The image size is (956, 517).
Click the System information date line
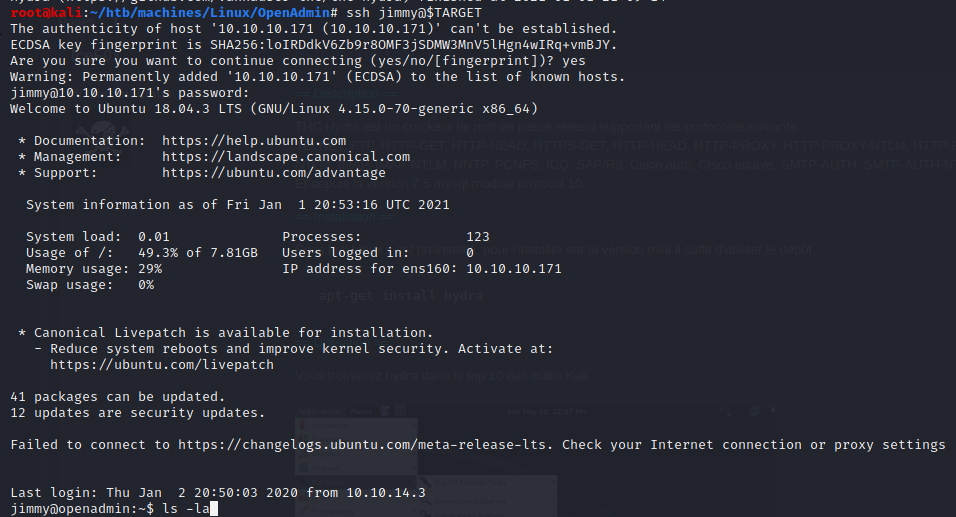pyautogui.click(x=238, y=205)
